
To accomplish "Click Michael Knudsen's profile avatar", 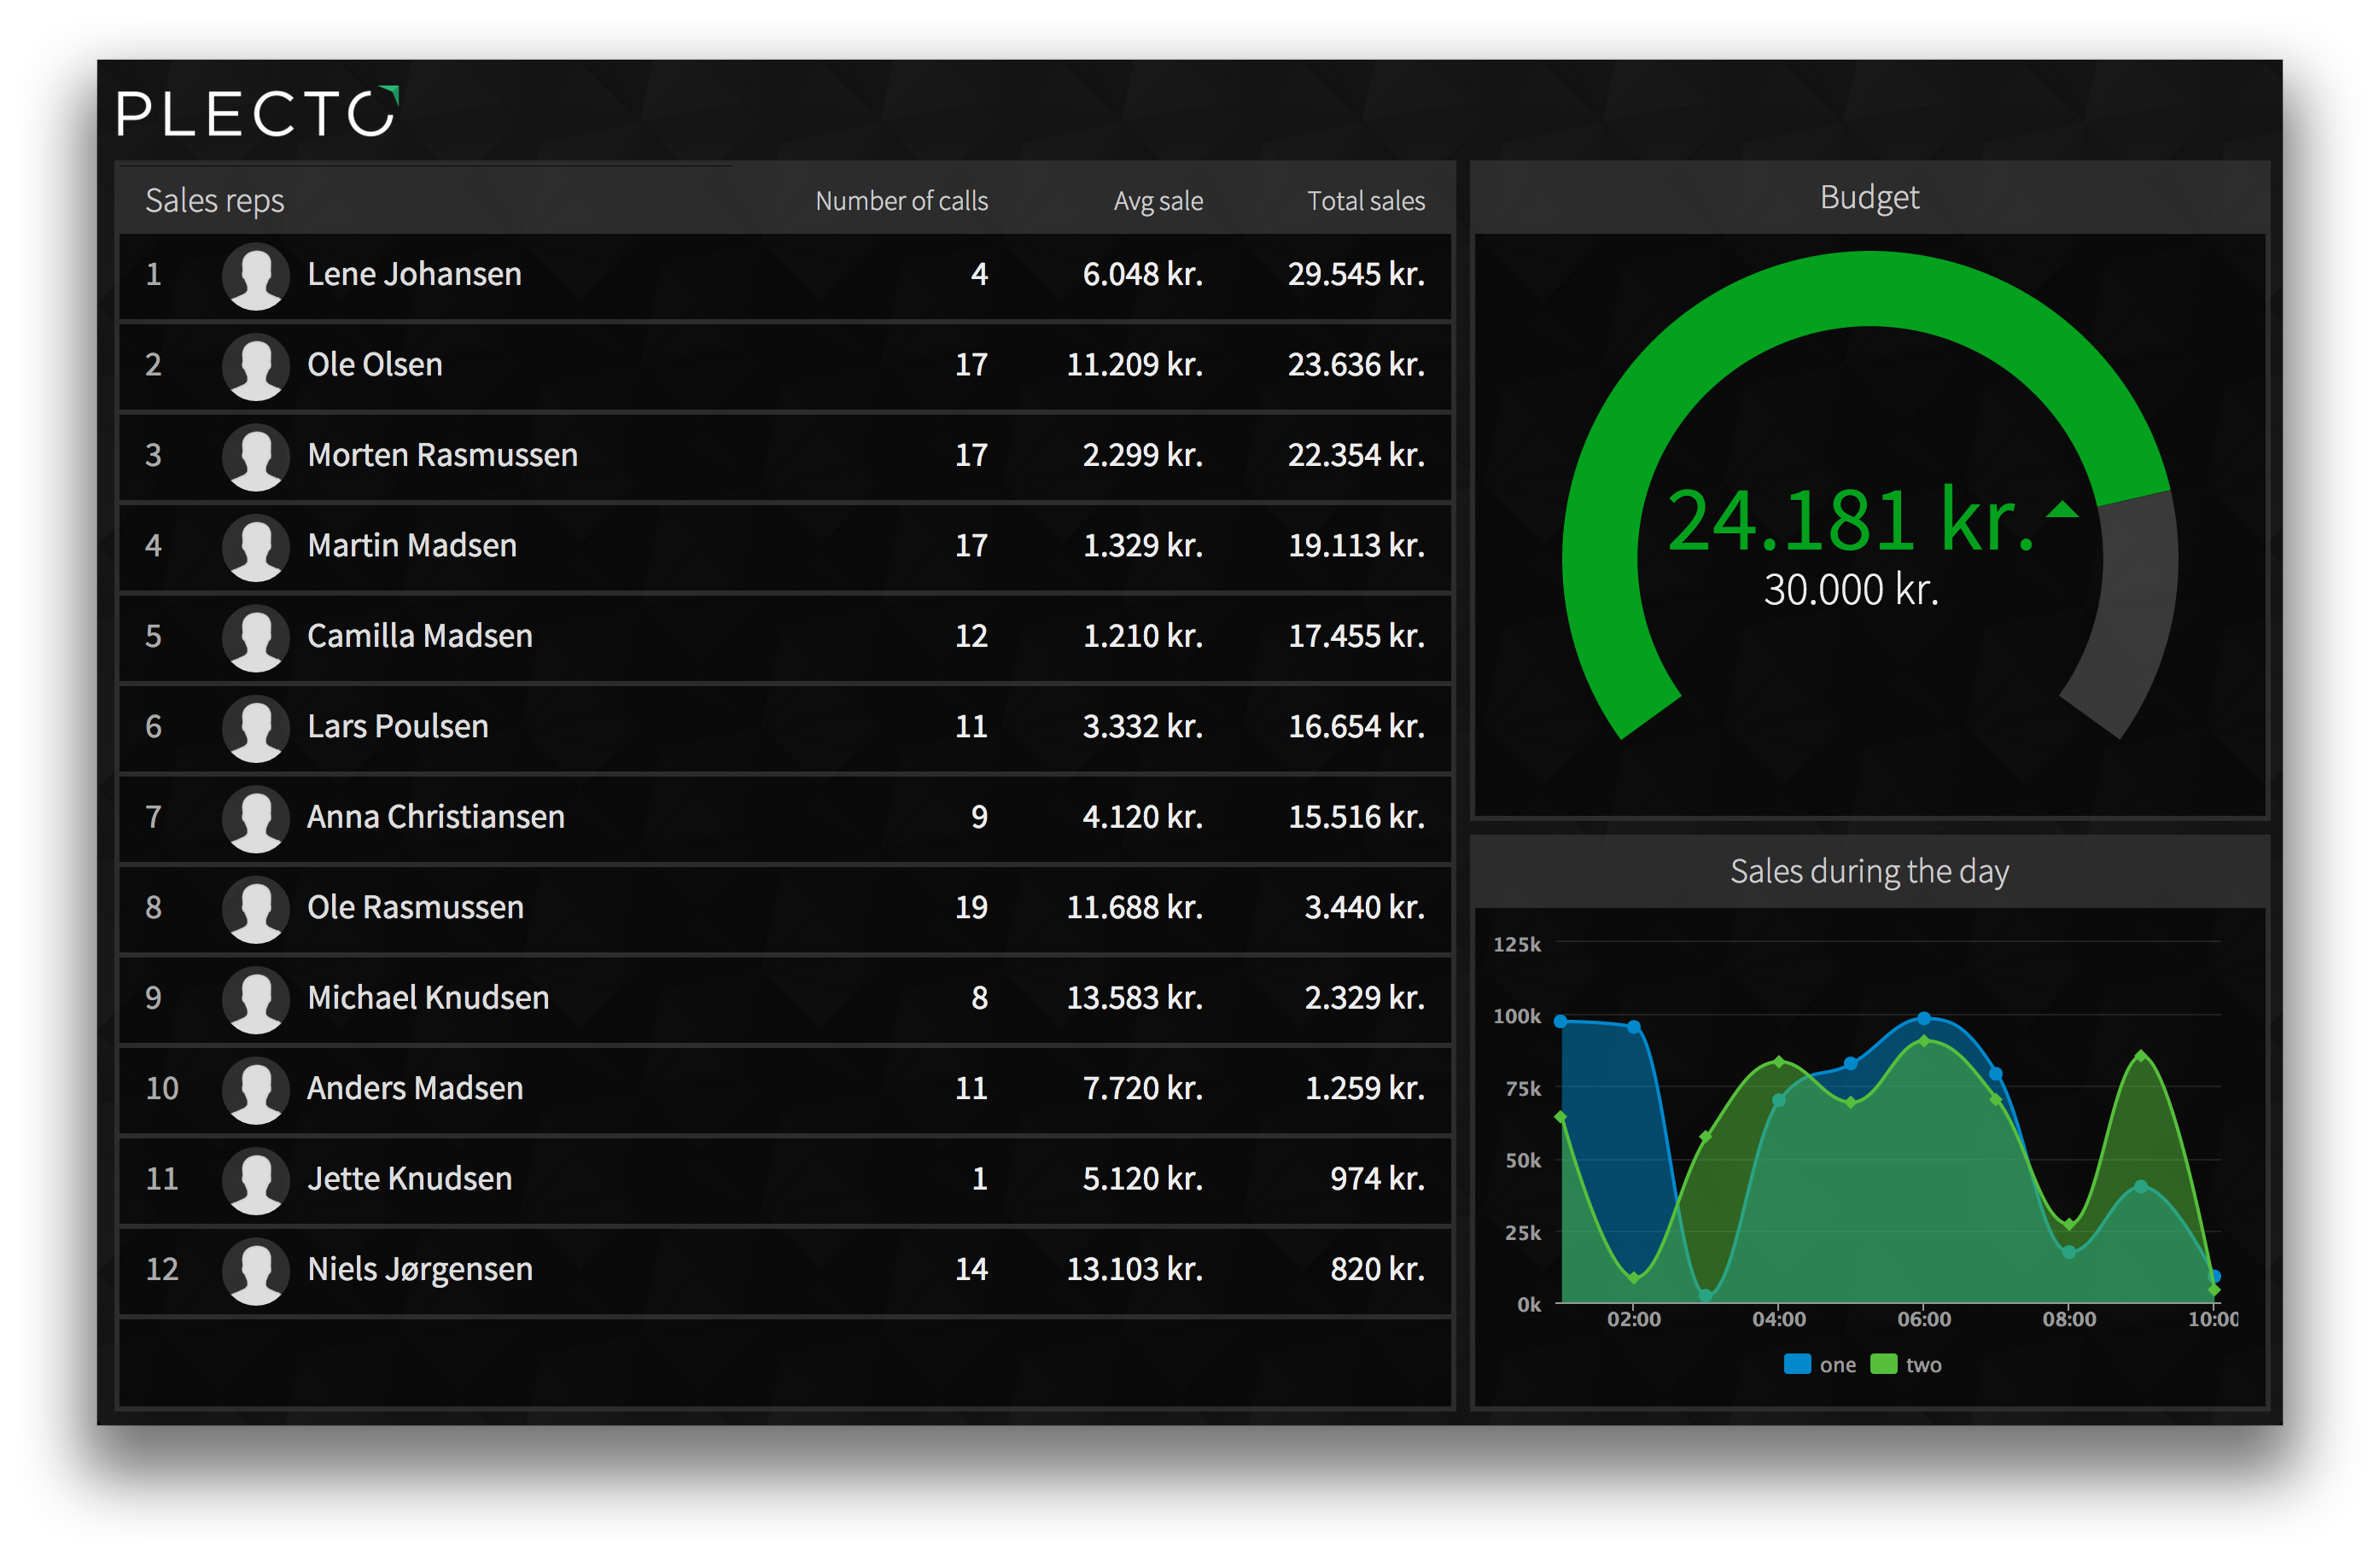I will coord(256,1000).
